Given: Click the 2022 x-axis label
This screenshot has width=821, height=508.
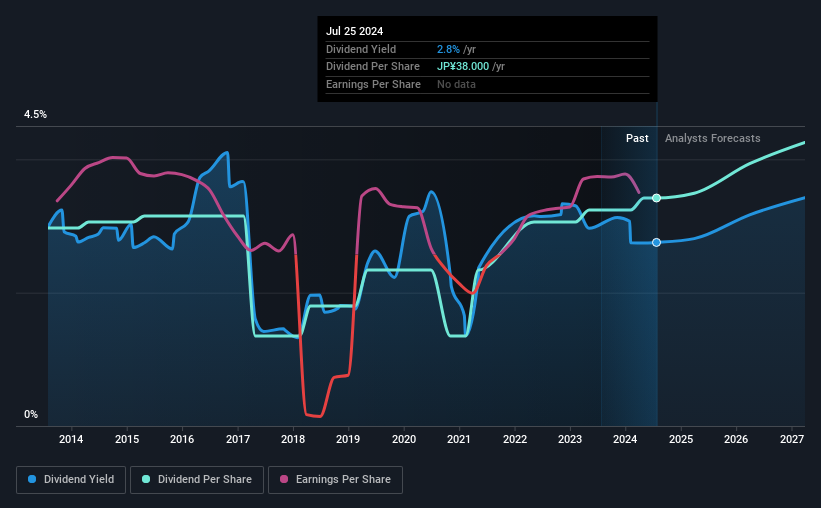Looking at the screenshot, I should tap(515, 439).
